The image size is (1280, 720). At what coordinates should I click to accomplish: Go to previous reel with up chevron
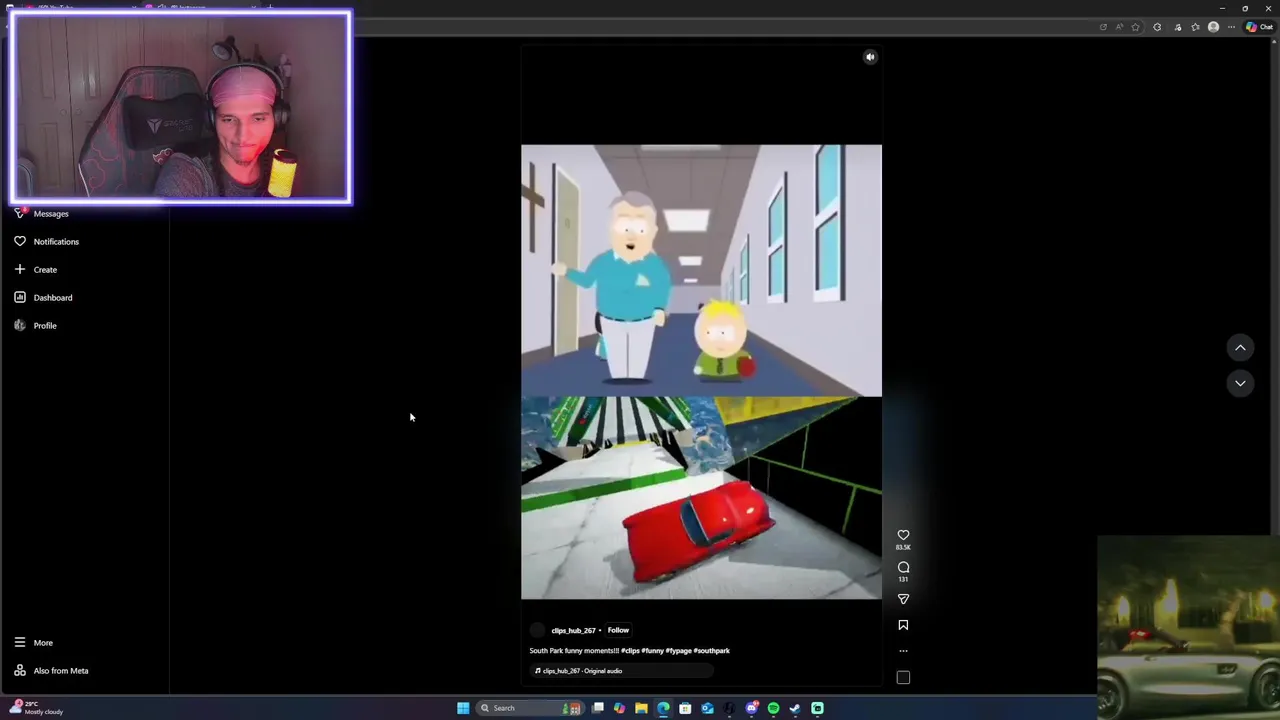click(x=1240, y=347)
